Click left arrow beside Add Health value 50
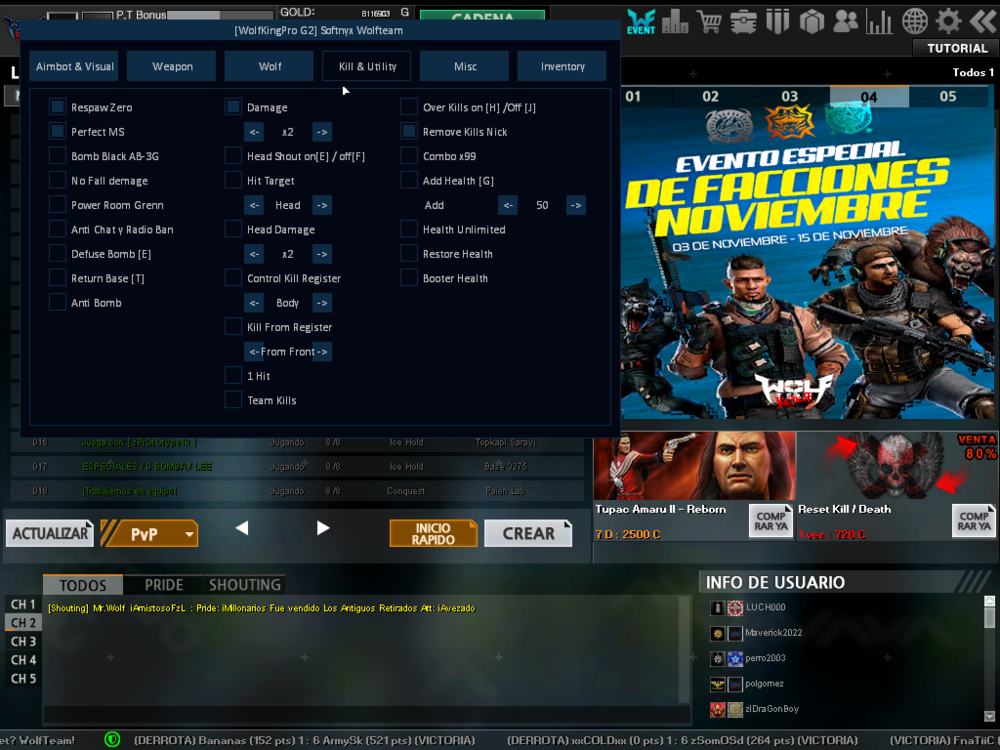The image size is (1000, 750). (x=508, y=205)
